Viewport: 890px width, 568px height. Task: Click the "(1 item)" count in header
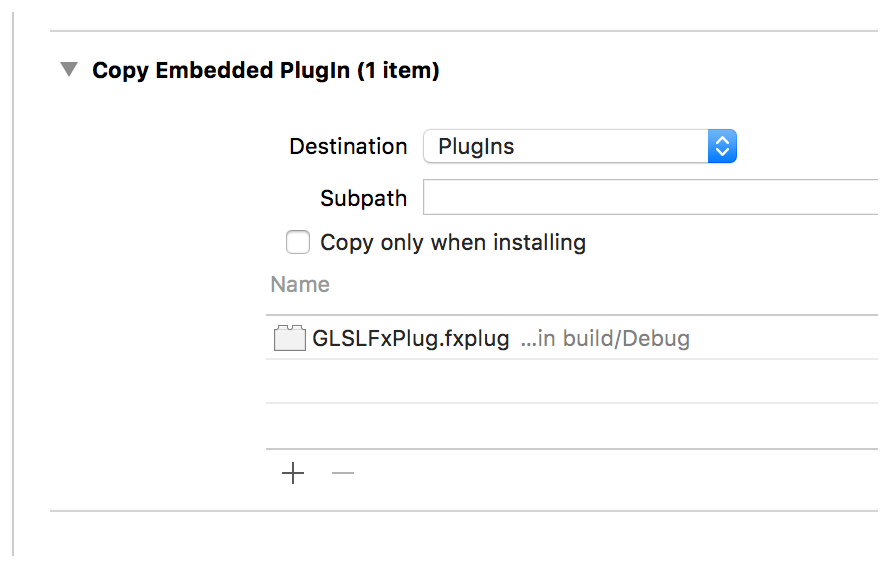click(x=398, y=71)
